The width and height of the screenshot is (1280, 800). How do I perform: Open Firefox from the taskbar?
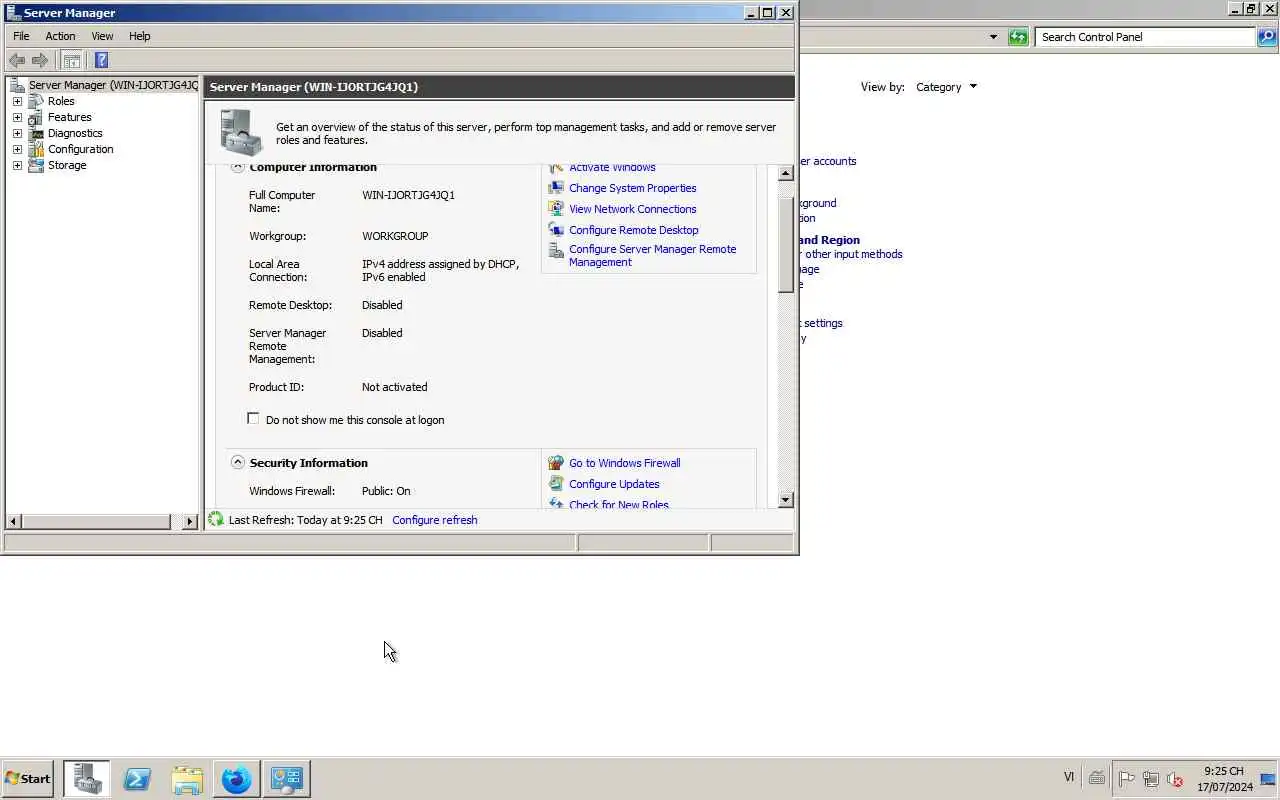click(237, 778)
